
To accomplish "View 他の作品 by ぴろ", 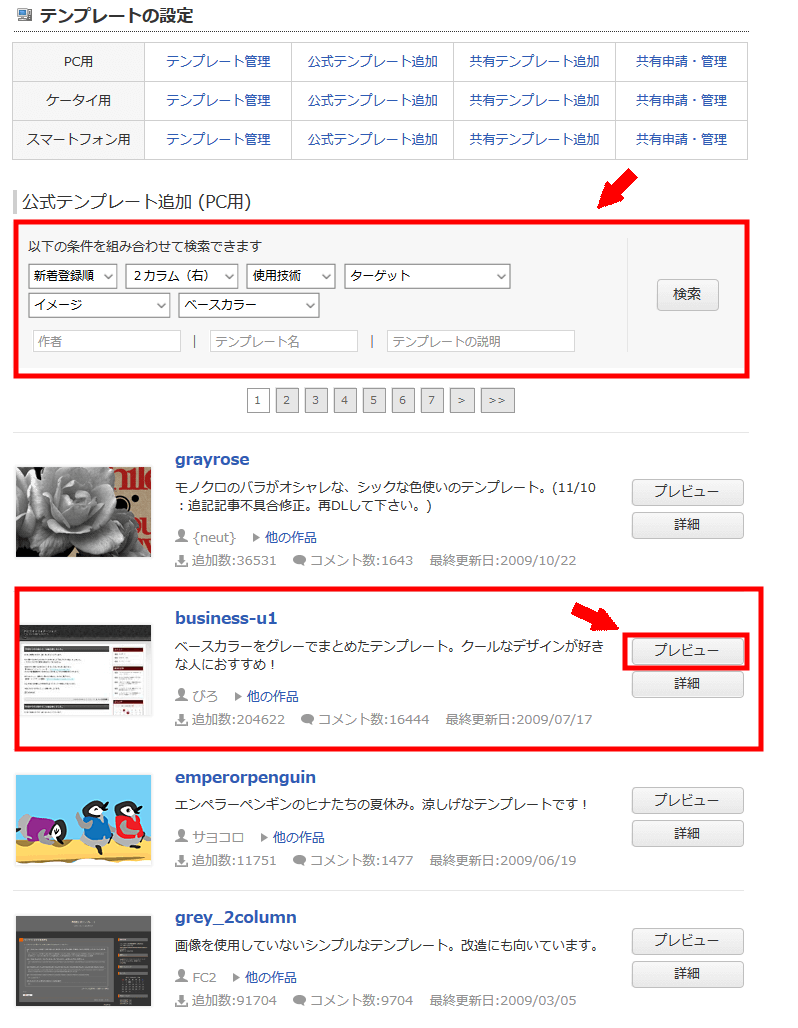I will tap(272, 696).
